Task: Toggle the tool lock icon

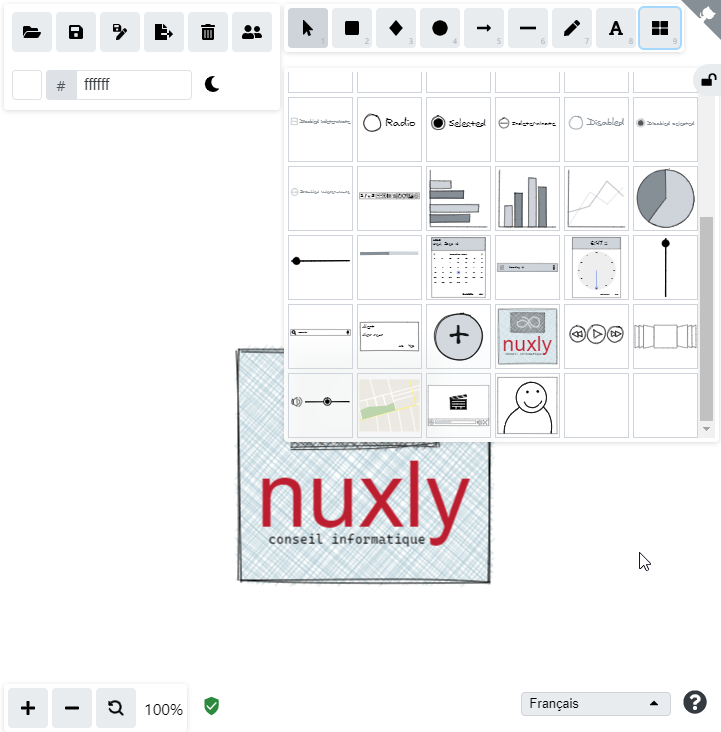Action: [708, 80]
